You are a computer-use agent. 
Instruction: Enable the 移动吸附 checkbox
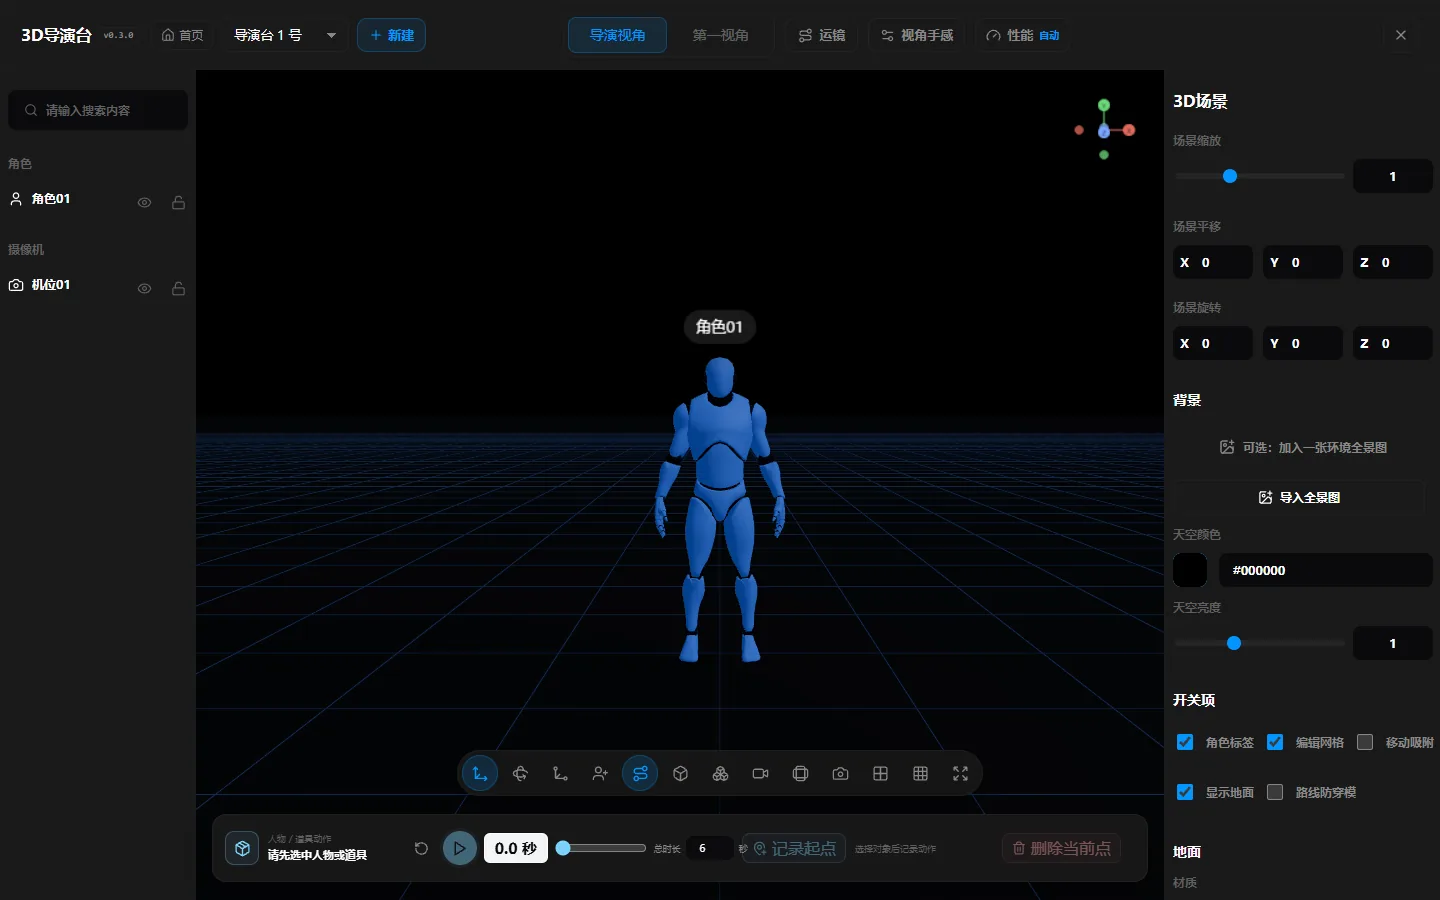[1365, 742]
